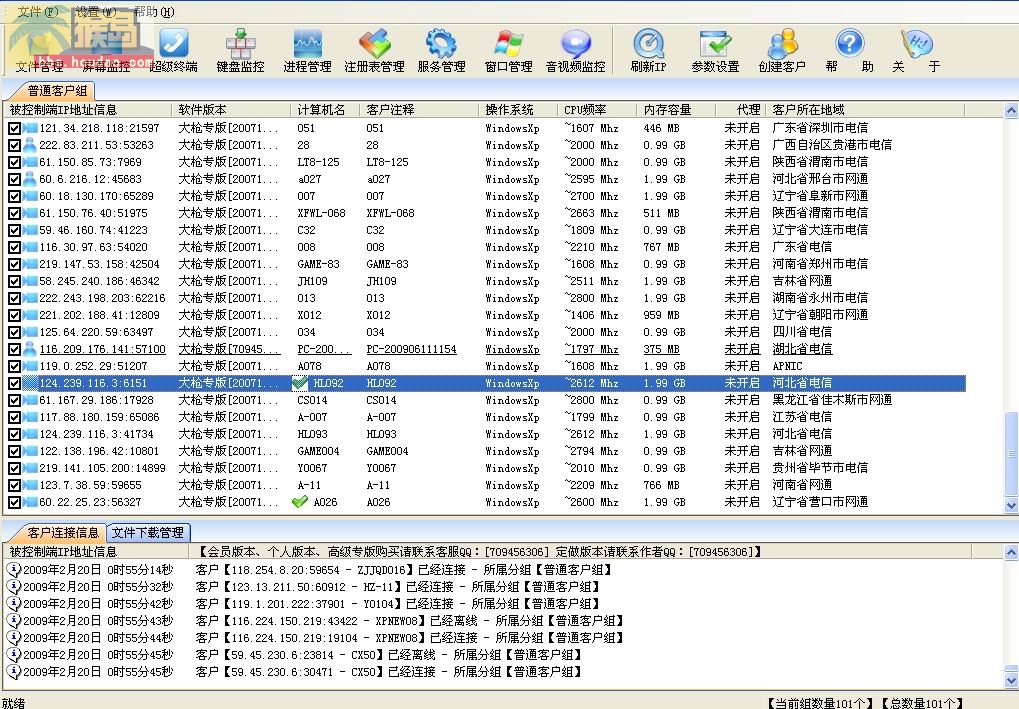Open 参数设置 parameter settings
Image resolution: width=1019 pixels, height=709 pixels.
[x=716, y=51]
